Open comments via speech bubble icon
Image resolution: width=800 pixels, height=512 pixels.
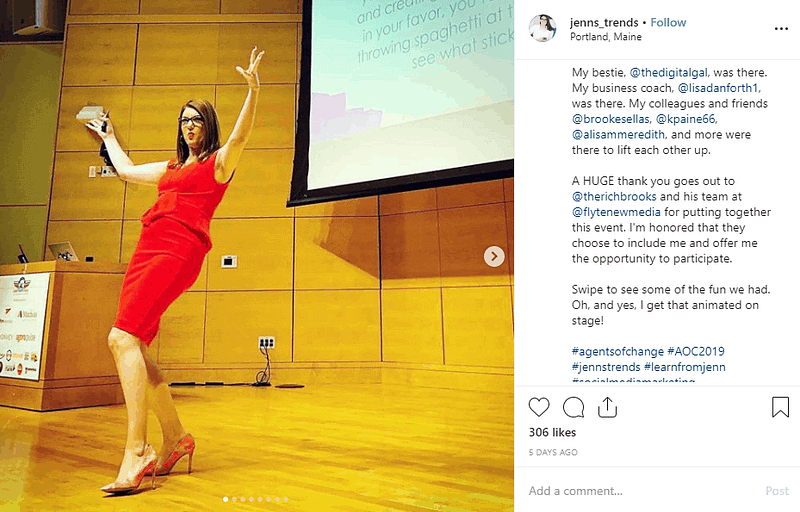(x=573, y=407)
